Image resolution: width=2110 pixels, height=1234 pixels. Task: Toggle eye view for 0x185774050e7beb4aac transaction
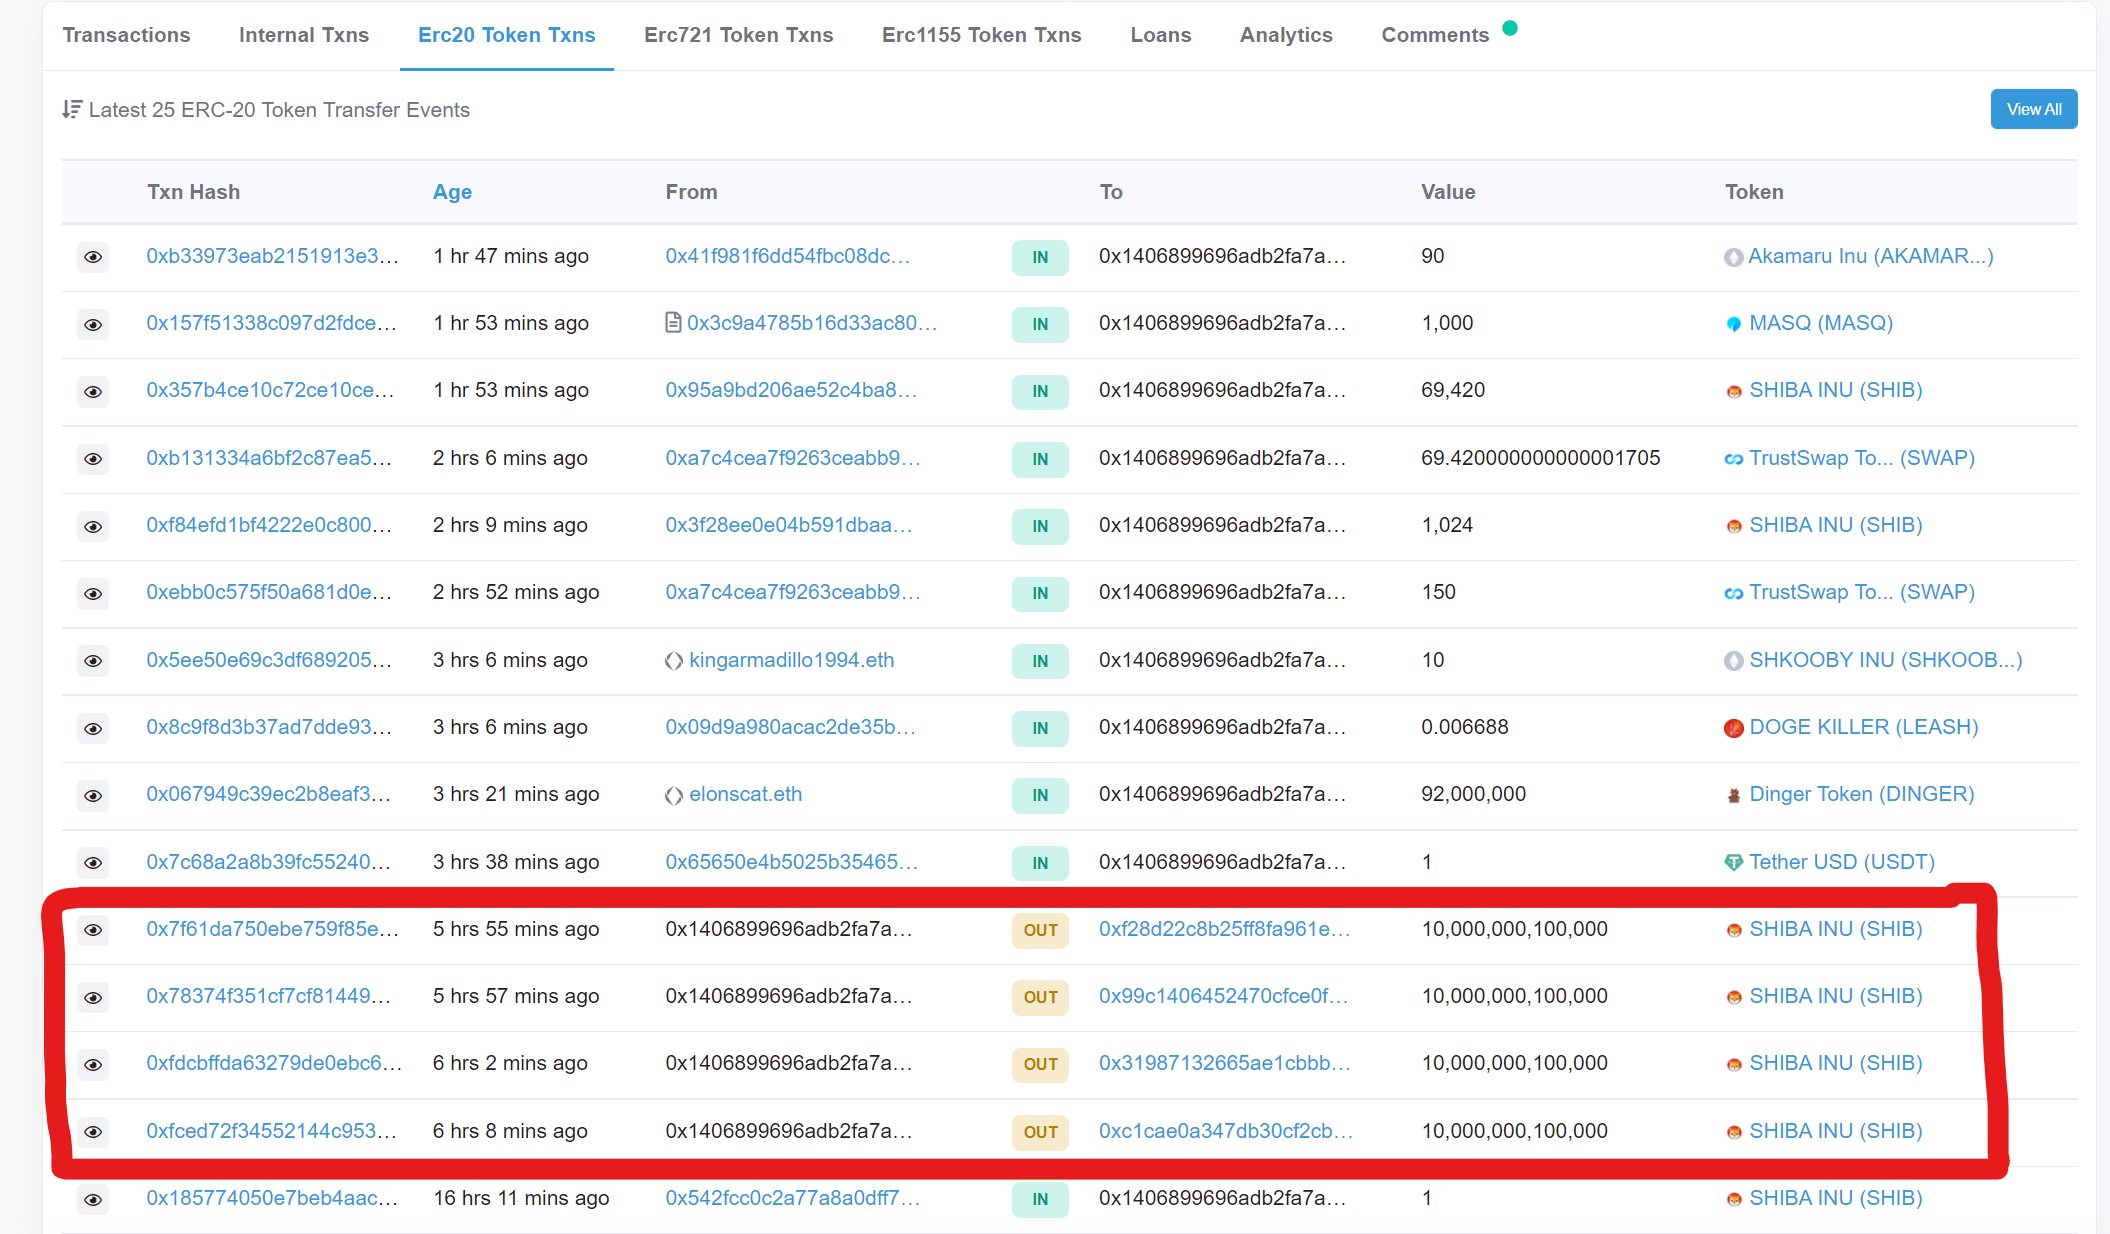tap(93, 1199)
